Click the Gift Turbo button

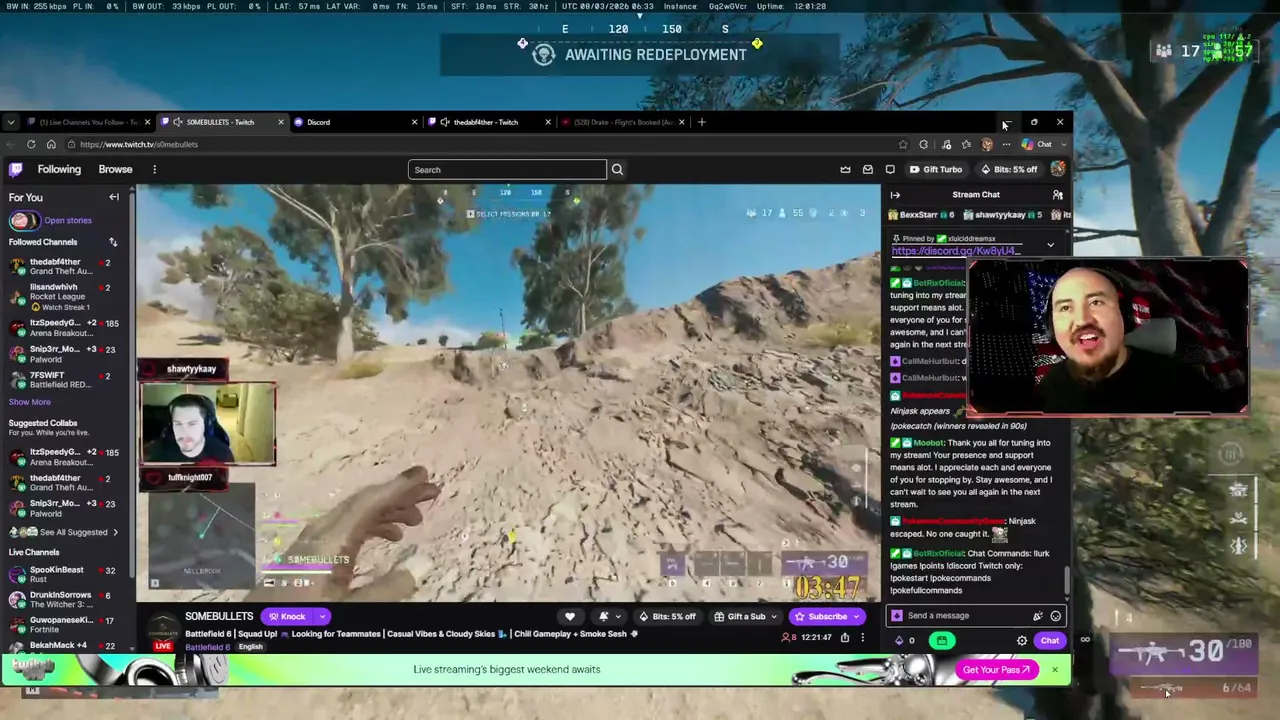coord(936,170)
